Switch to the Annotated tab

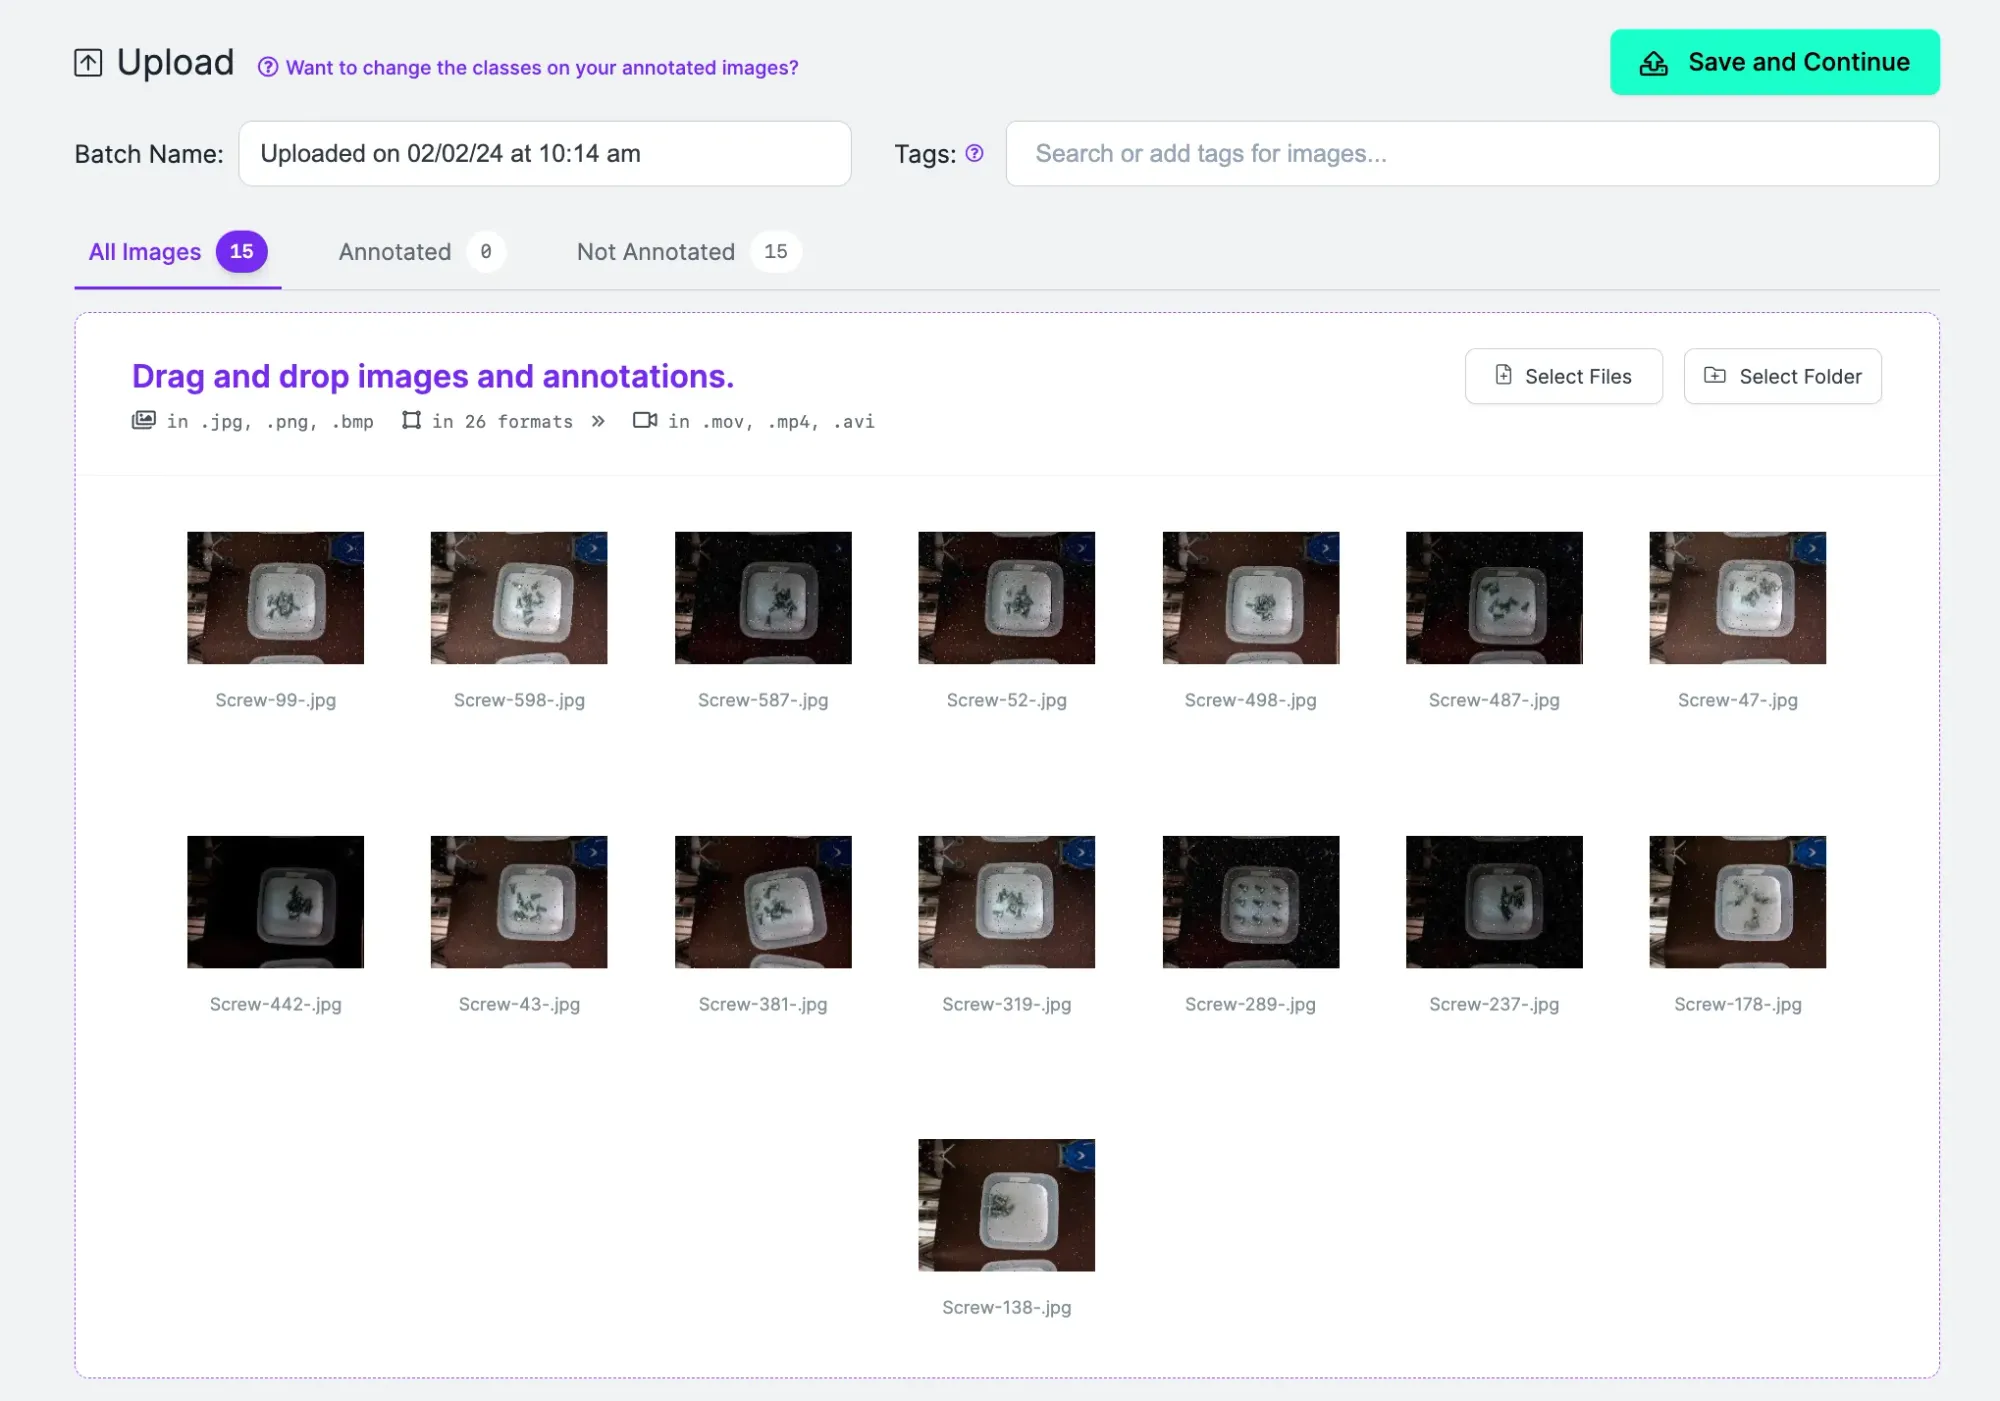(395, 252)
